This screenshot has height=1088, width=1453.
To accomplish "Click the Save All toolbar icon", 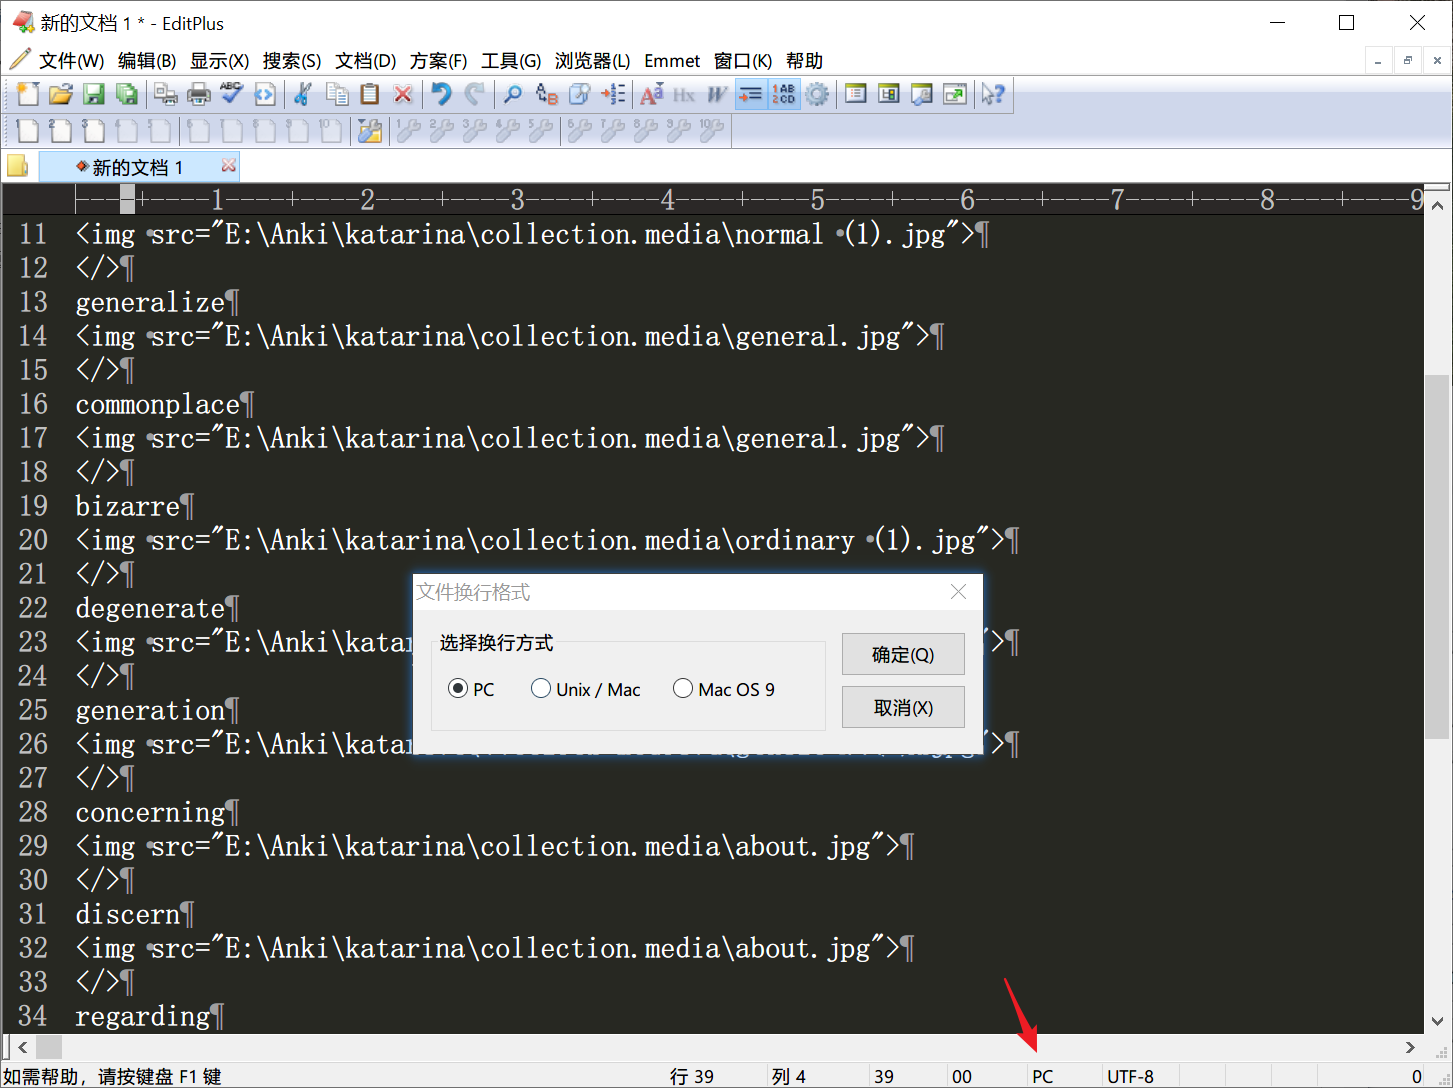I will point(127,94).
